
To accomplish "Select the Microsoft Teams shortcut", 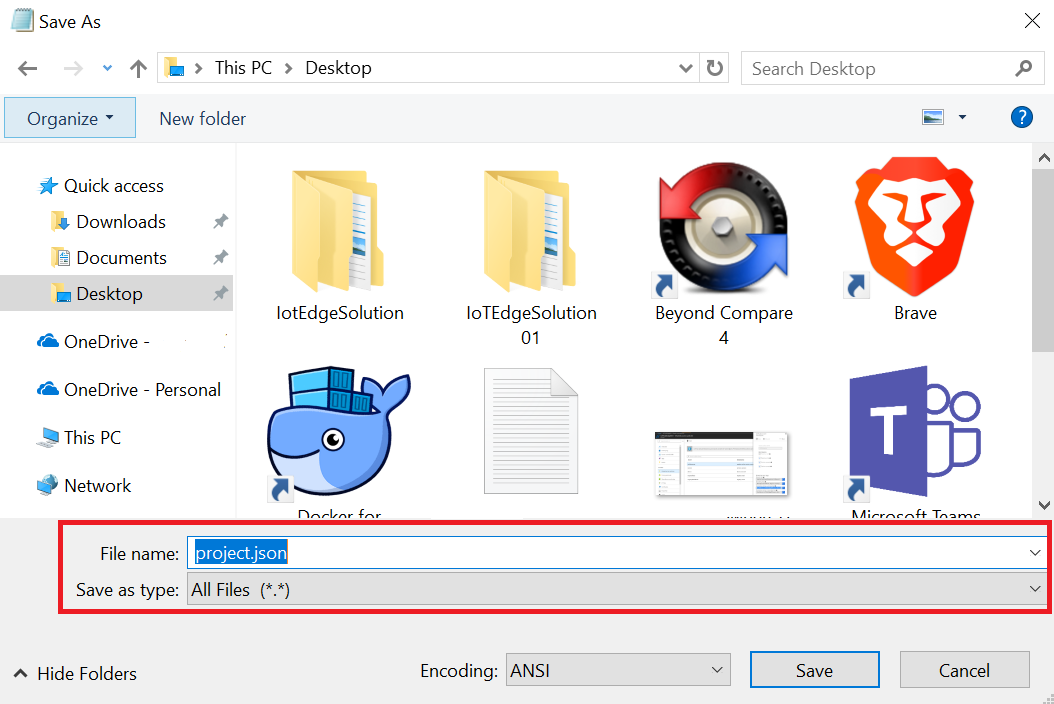I will pos(915,440).
